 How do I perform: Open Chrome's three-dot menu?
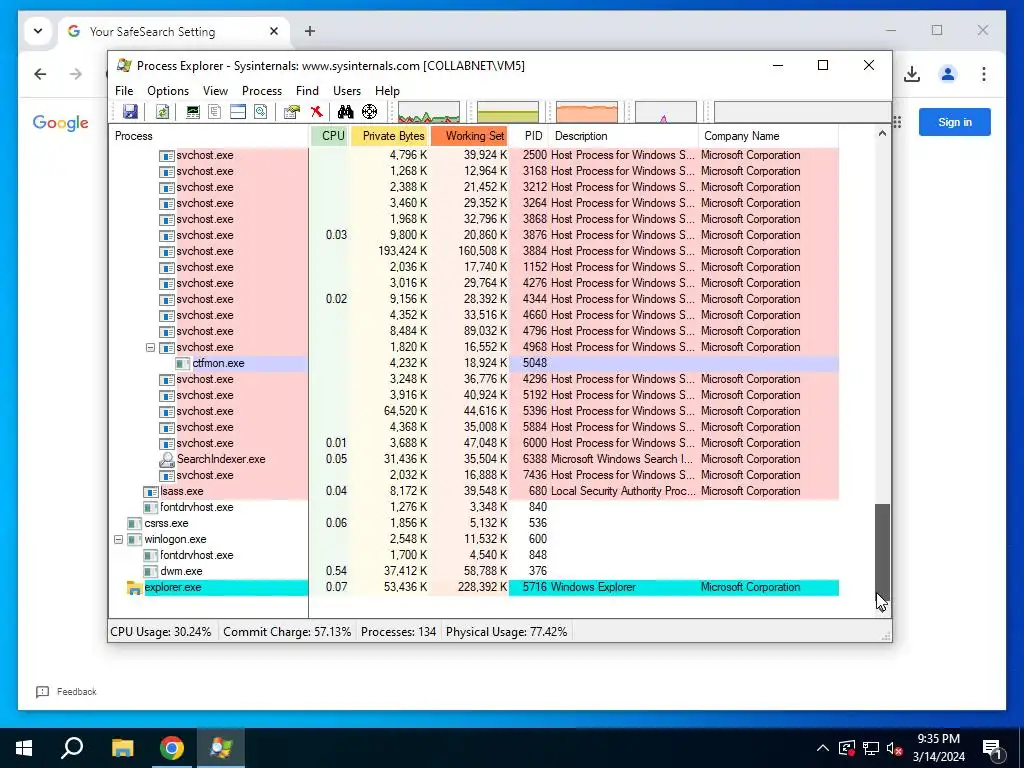pos(984,74)
